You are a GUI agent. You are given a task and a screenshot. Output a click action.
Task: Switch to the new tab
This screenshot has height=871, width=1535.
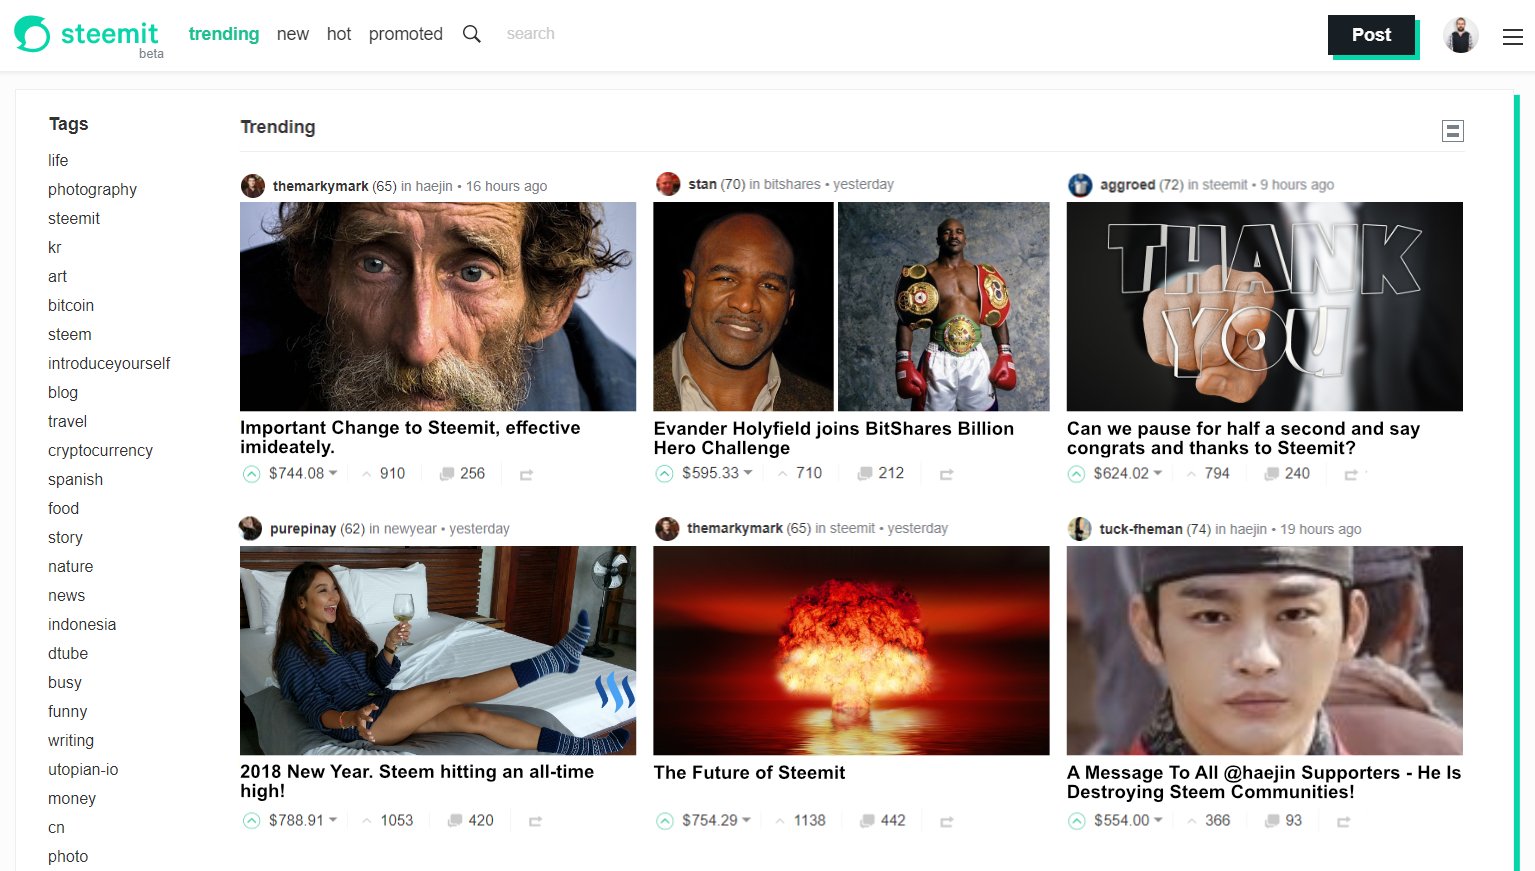[x=293, y=34]
